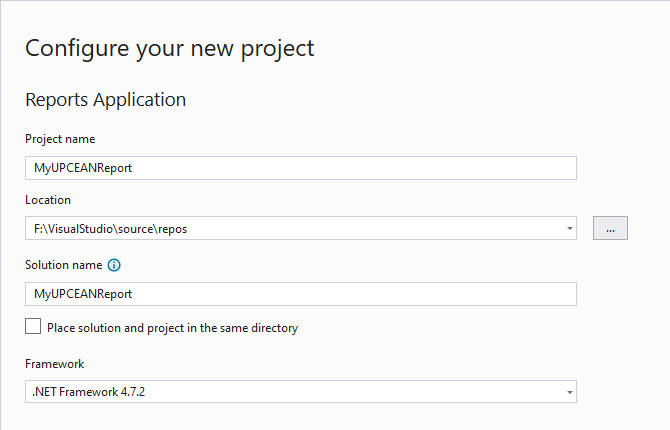
Task: Expand the Location dropdown arrow
Action: point(569,228)
